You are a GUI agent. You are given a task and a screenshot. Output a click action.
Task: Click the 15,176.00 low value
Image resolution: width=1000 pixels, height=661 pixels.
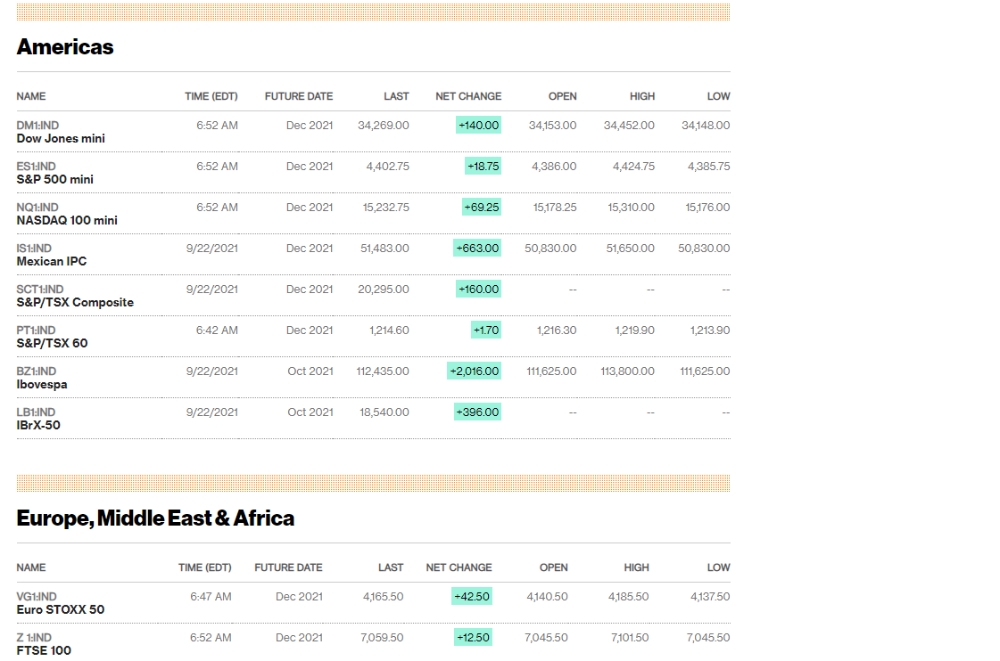(708, 207)
